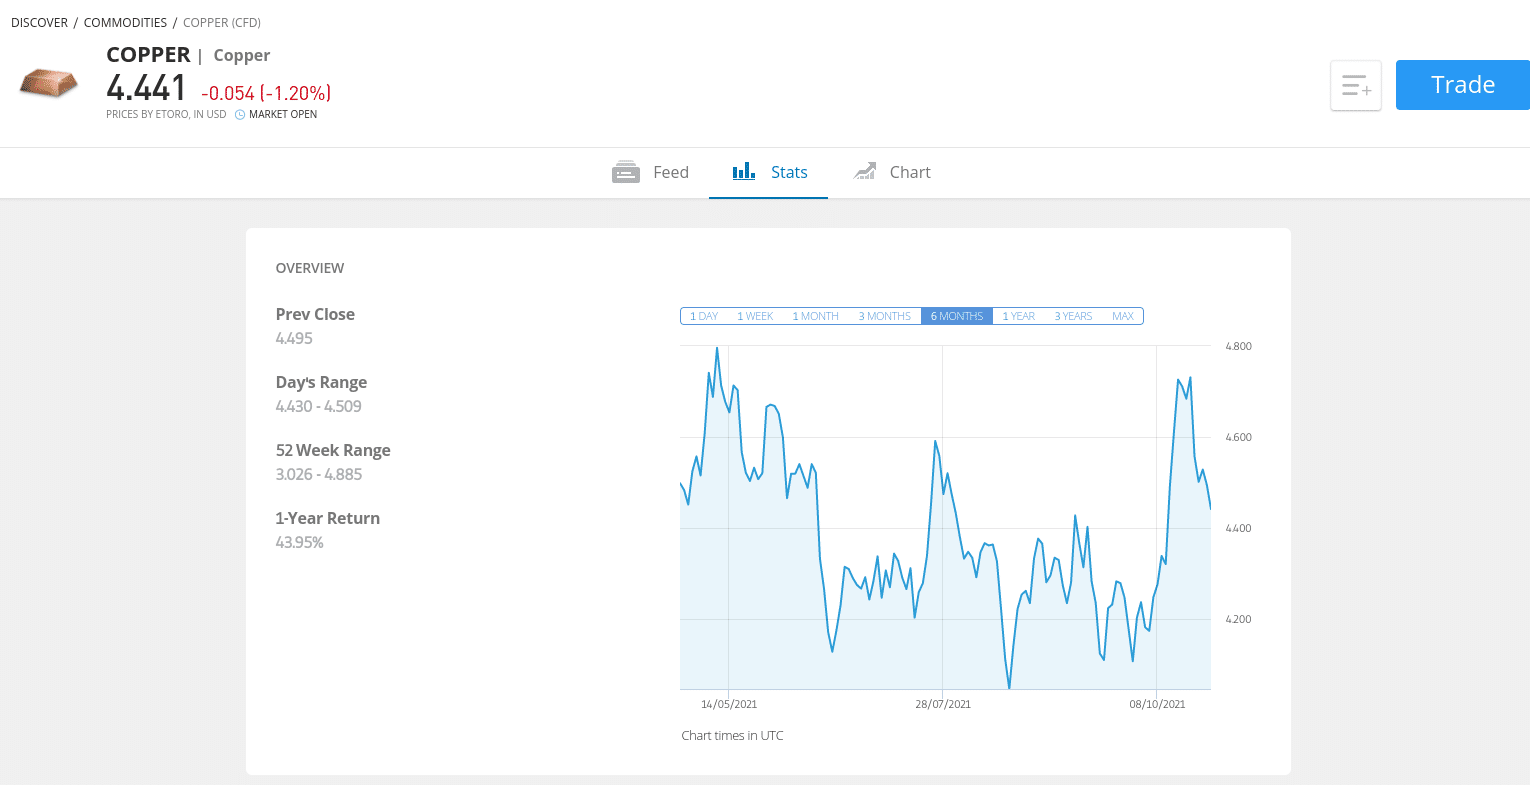Screen dimensions: 1530x785
Task: Click the 4.800 price axis label
Action: 1238,346
